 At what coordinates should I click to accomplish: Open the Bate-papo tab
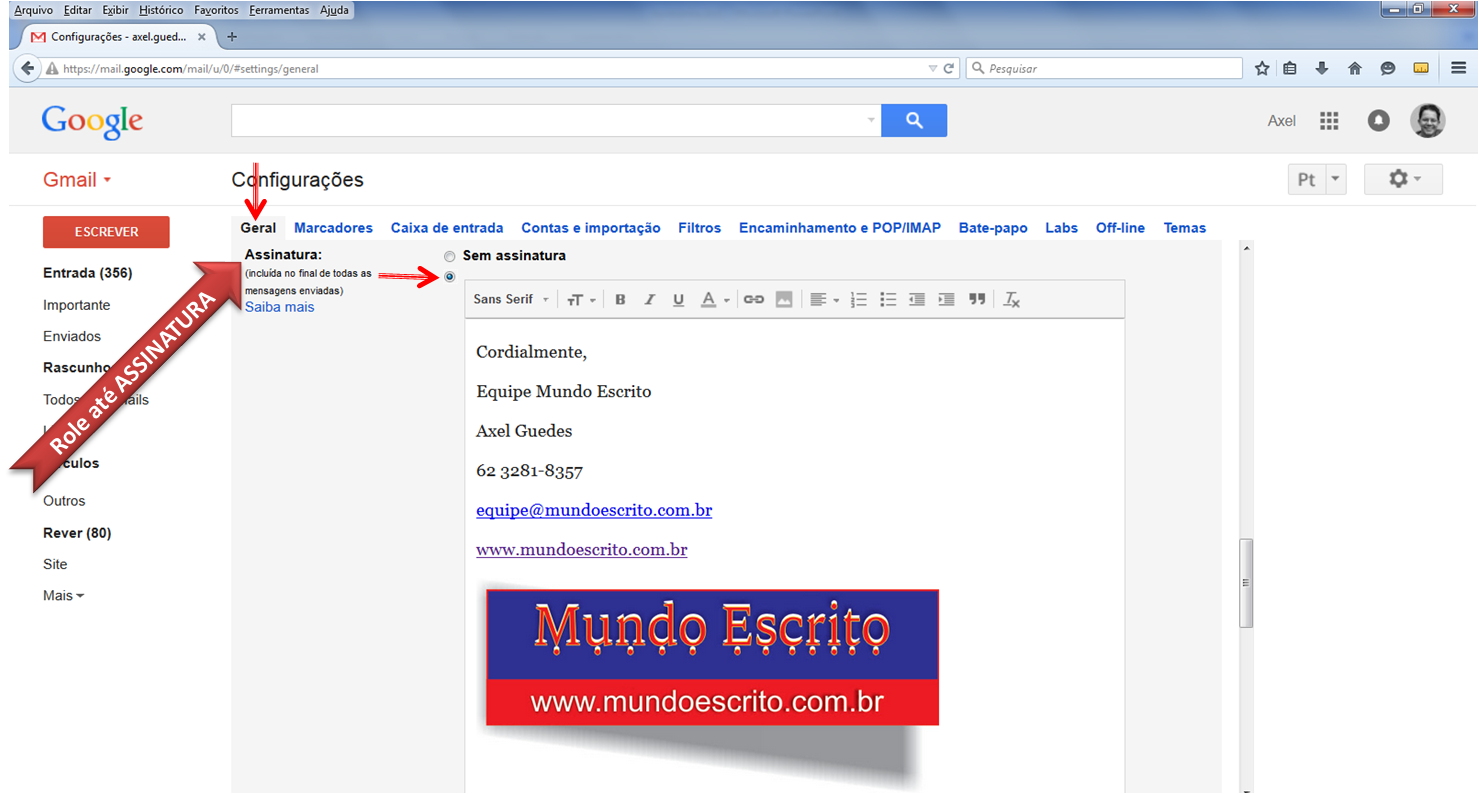[993, 228]
